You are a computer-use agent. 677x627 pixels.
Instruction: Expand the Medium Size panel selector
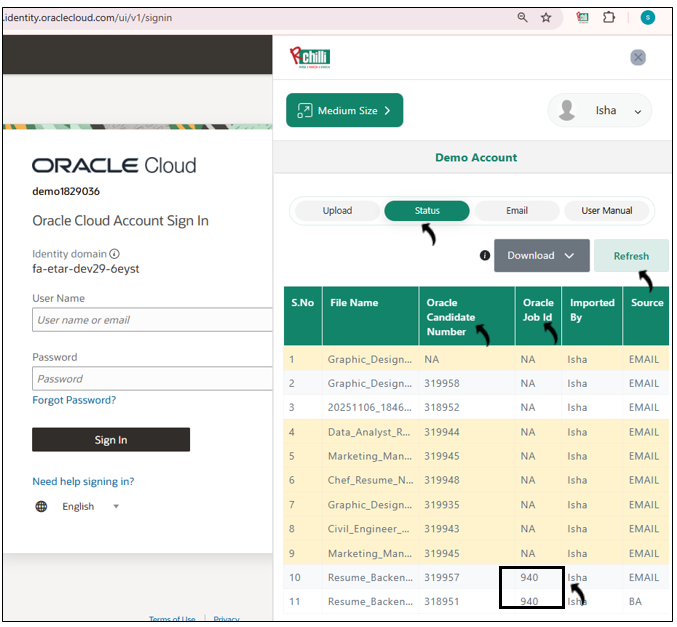[344, 111]
